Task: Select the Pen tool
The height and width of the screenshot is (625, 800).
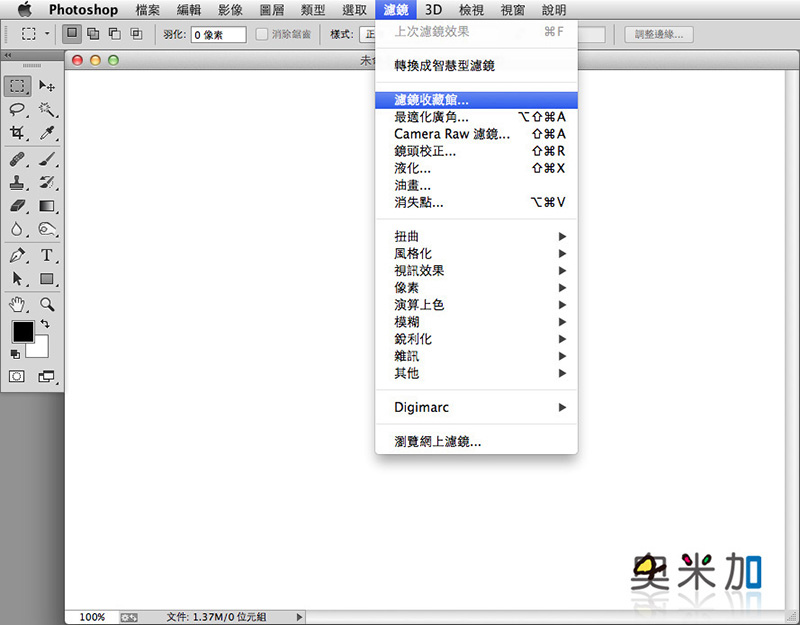Action: point(17,255)
